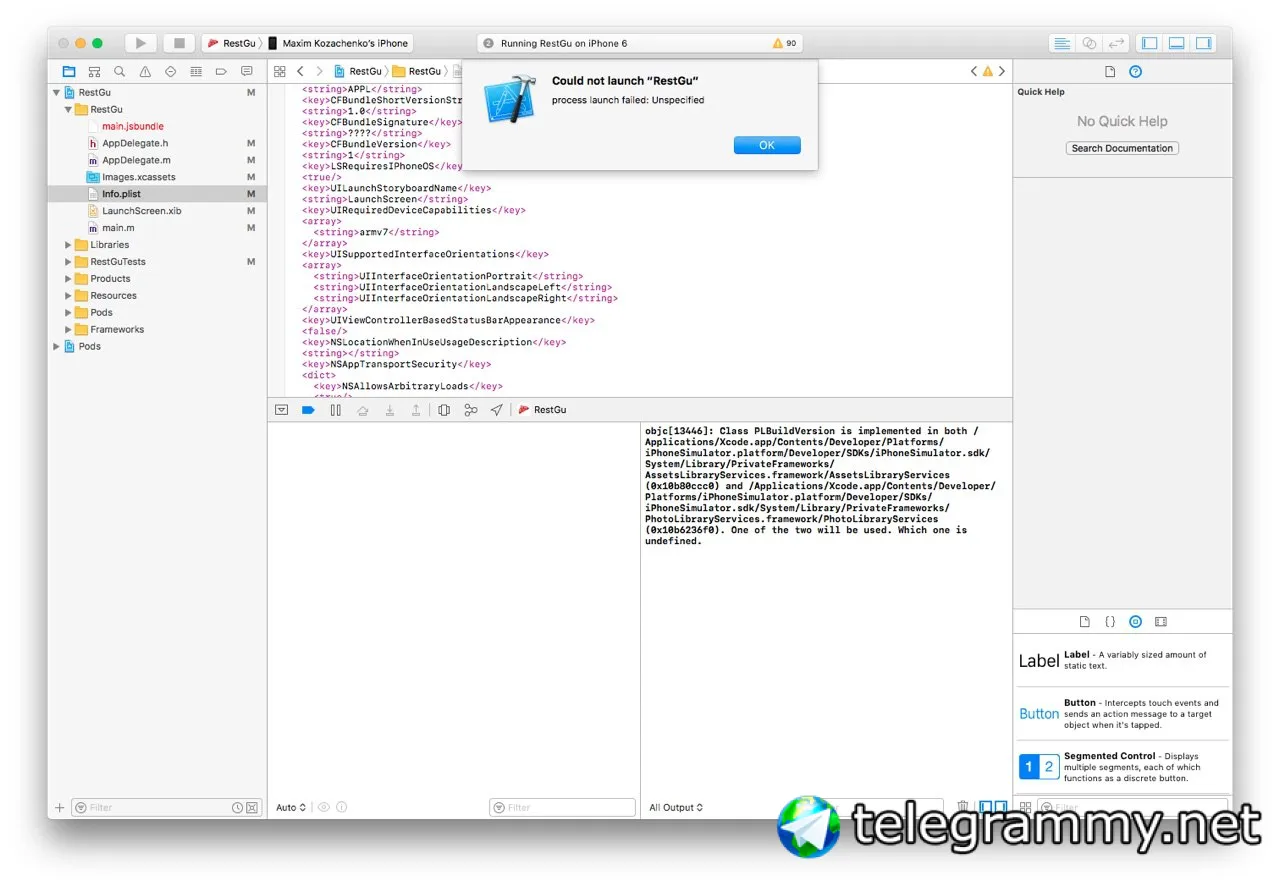Open the Find navigator magnifier
The width and height of the screenshot is (1280, 887).
(119, 72)
